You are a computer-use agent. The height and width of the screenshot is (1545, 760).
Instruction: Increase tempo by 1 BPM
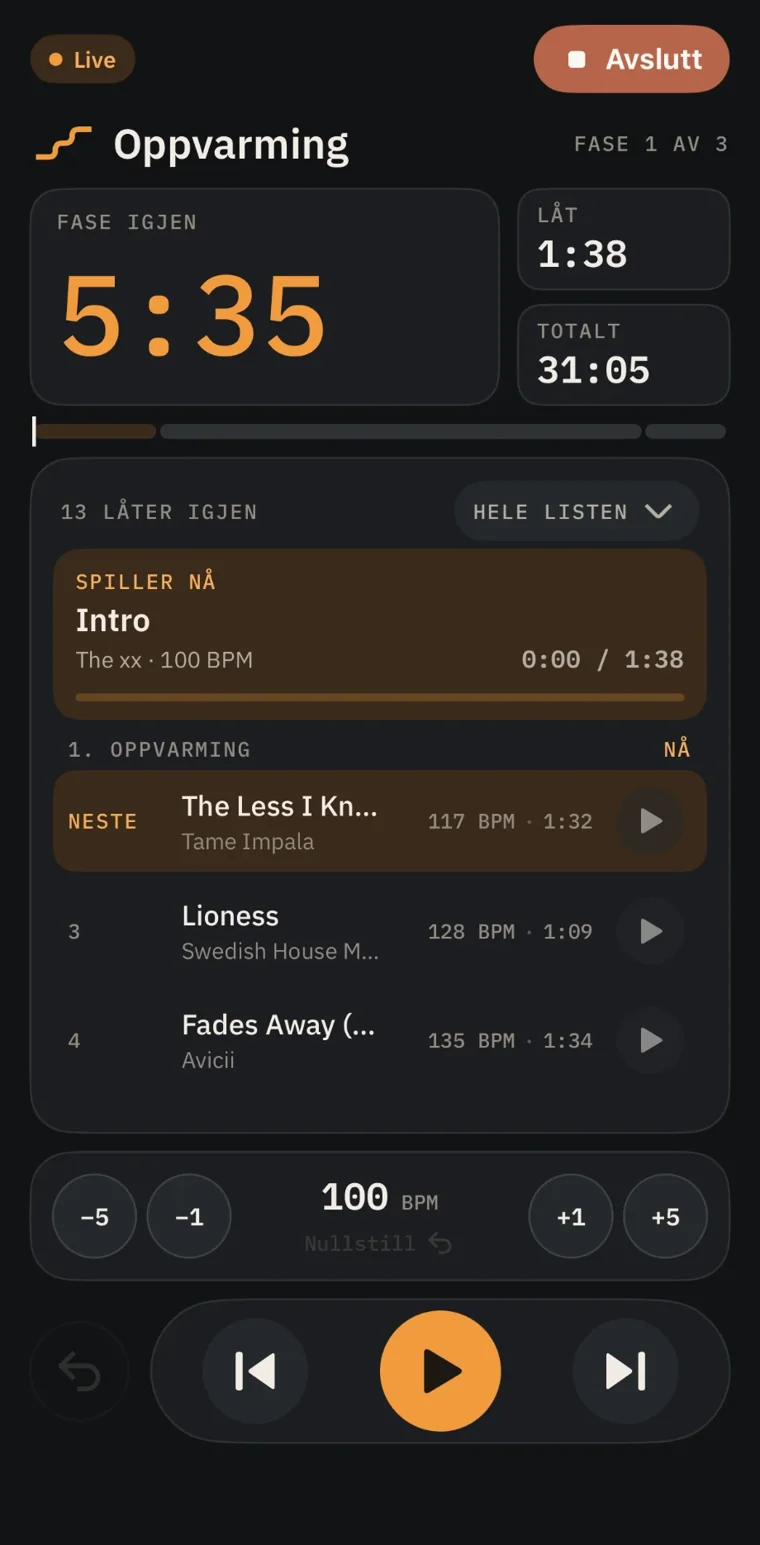pyautogui.click(x=571, y=1216)
